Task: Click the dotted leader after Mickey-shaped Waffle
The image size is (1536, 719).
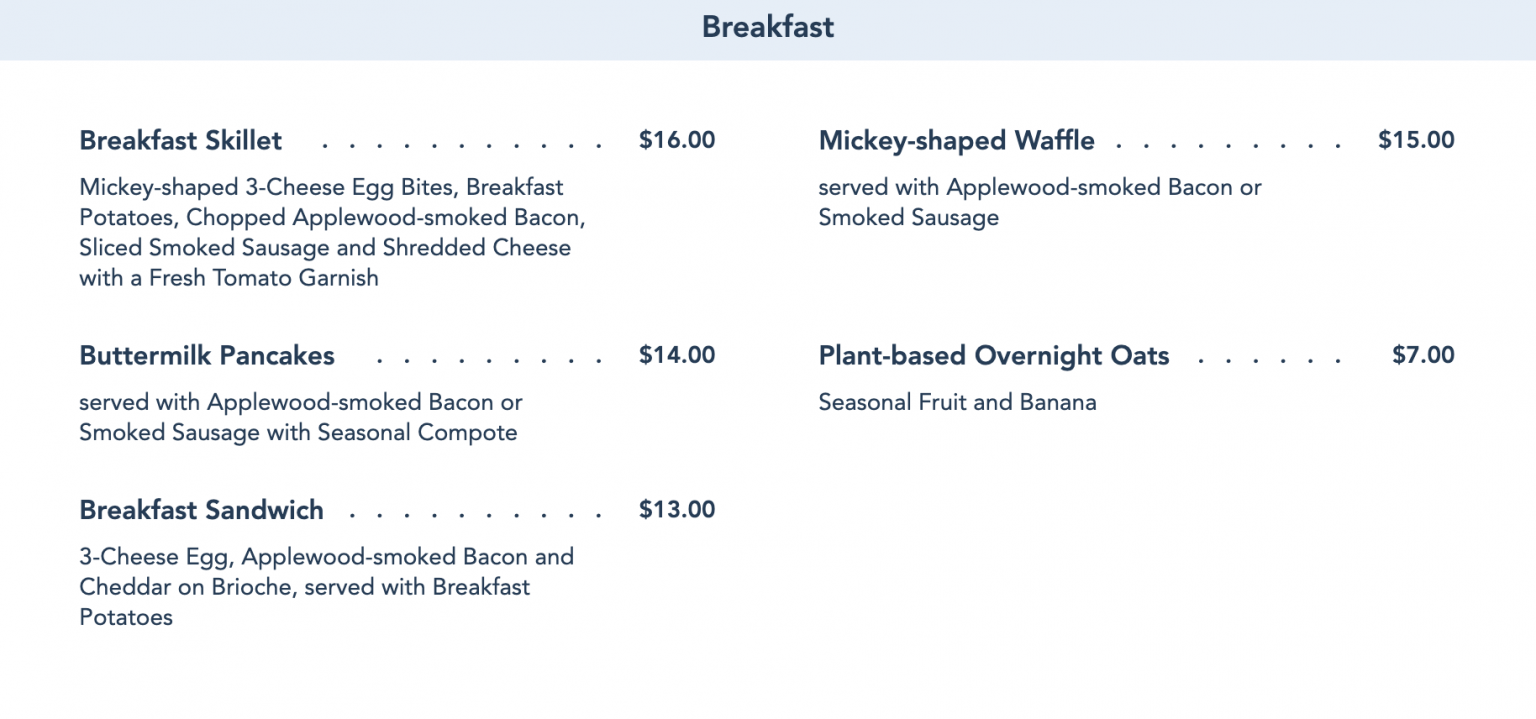Action: tap(1229, 146)
